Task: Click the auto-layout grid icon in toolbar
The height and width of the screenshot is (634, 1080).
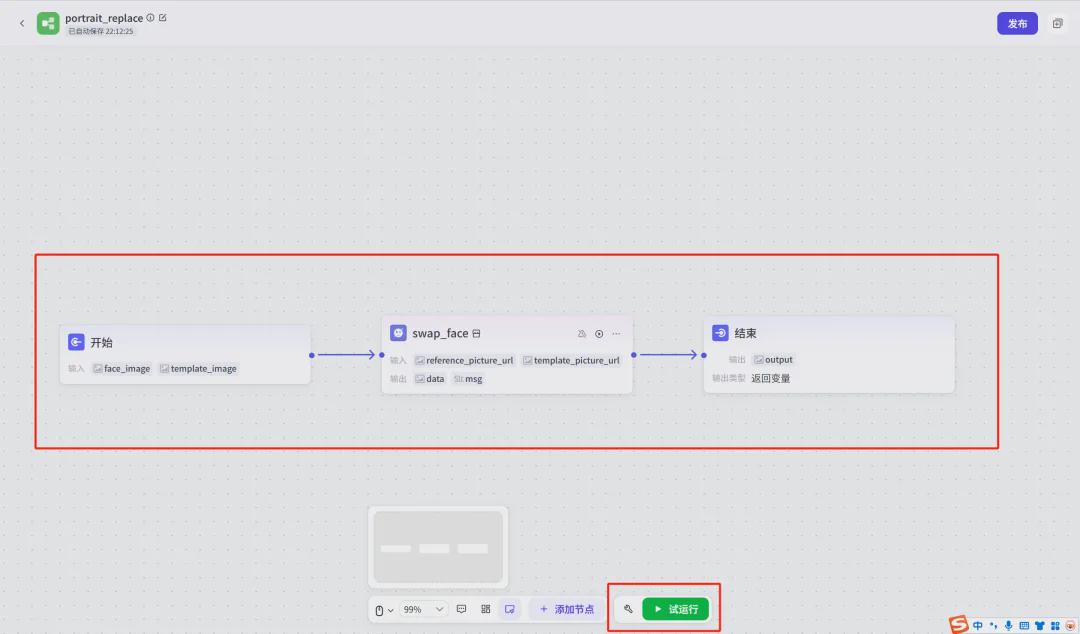Action: pos(486,609)
